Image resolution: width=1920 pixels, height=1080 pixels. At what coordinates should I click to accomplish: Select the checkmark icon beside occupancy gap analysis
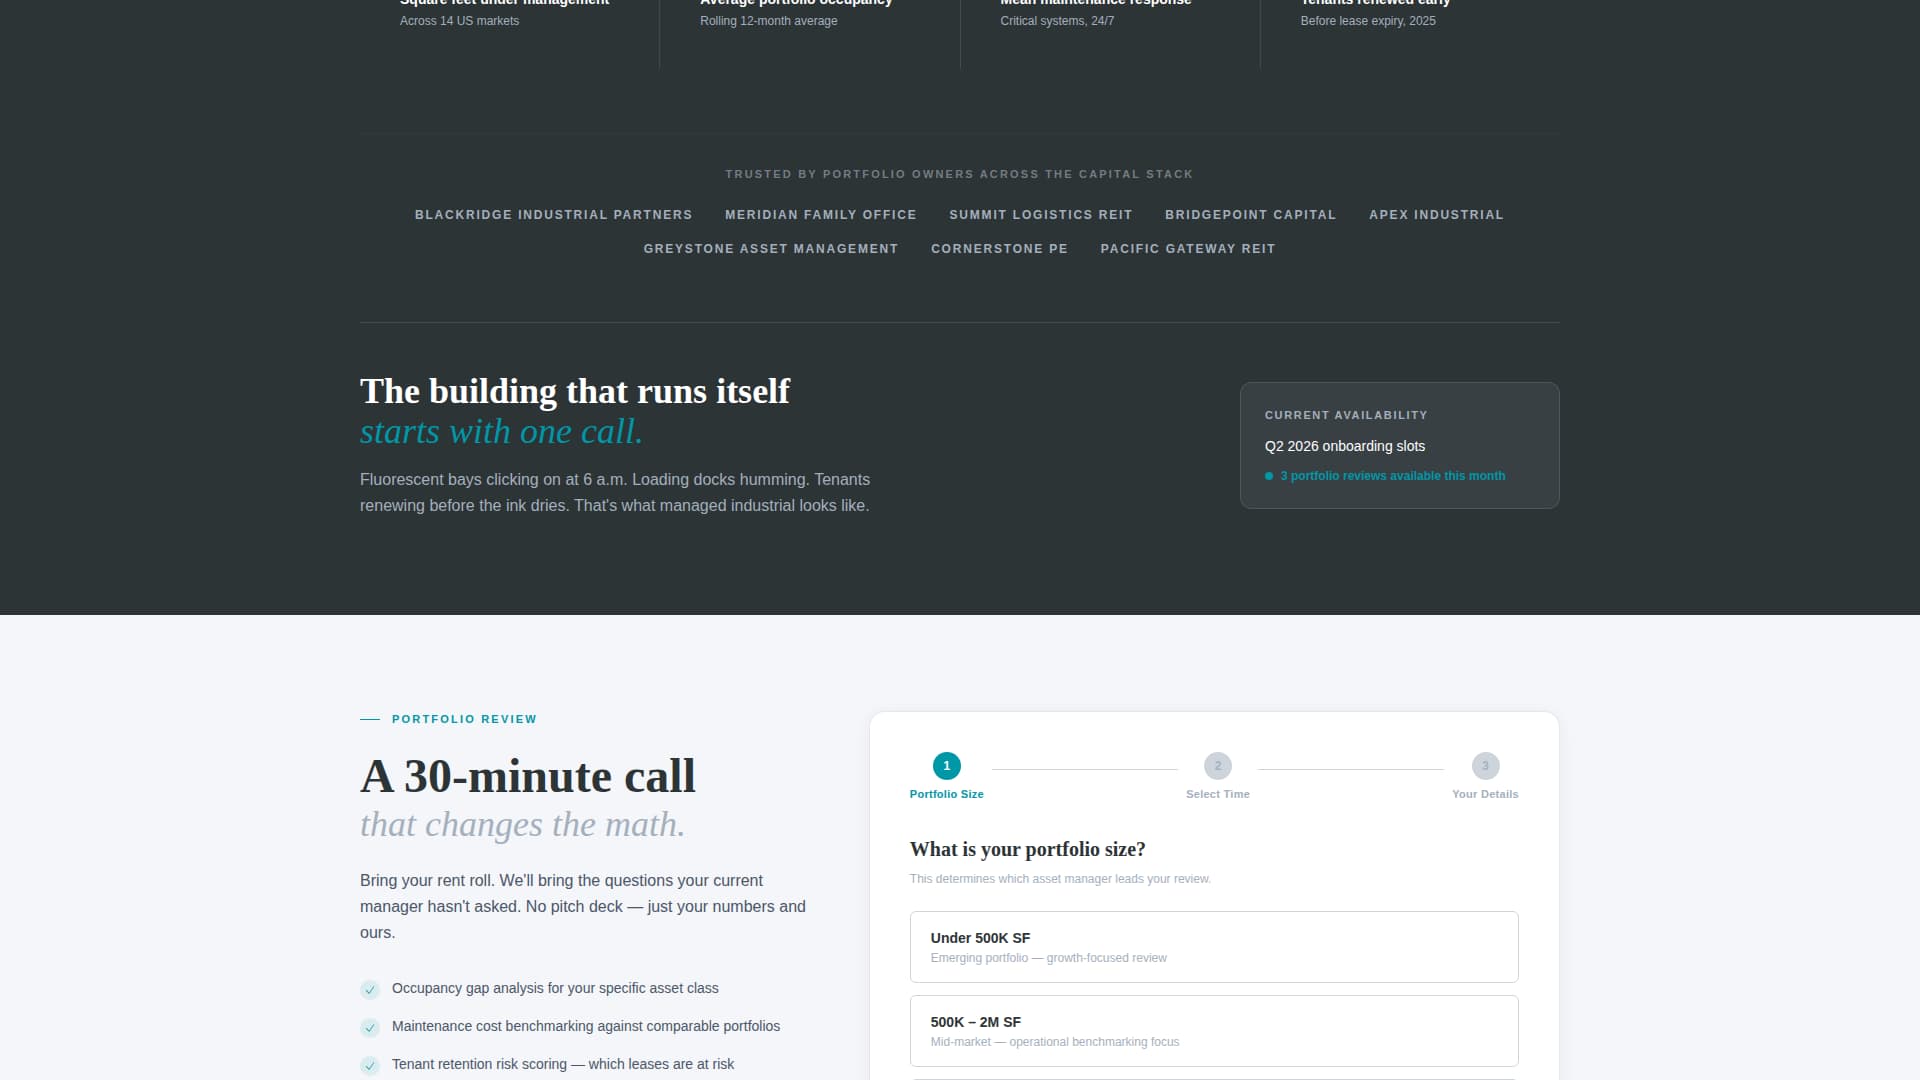coord(369,989)
